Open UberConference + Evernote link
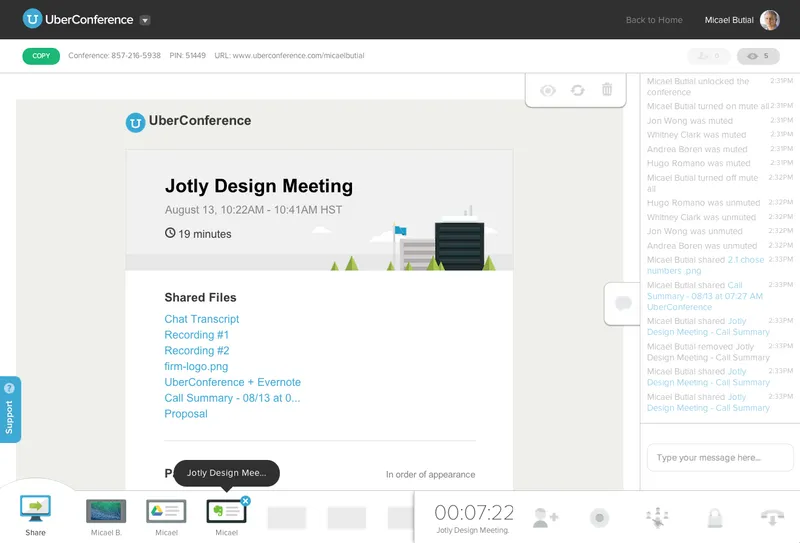The image size is (800, 543). [233, 382]
